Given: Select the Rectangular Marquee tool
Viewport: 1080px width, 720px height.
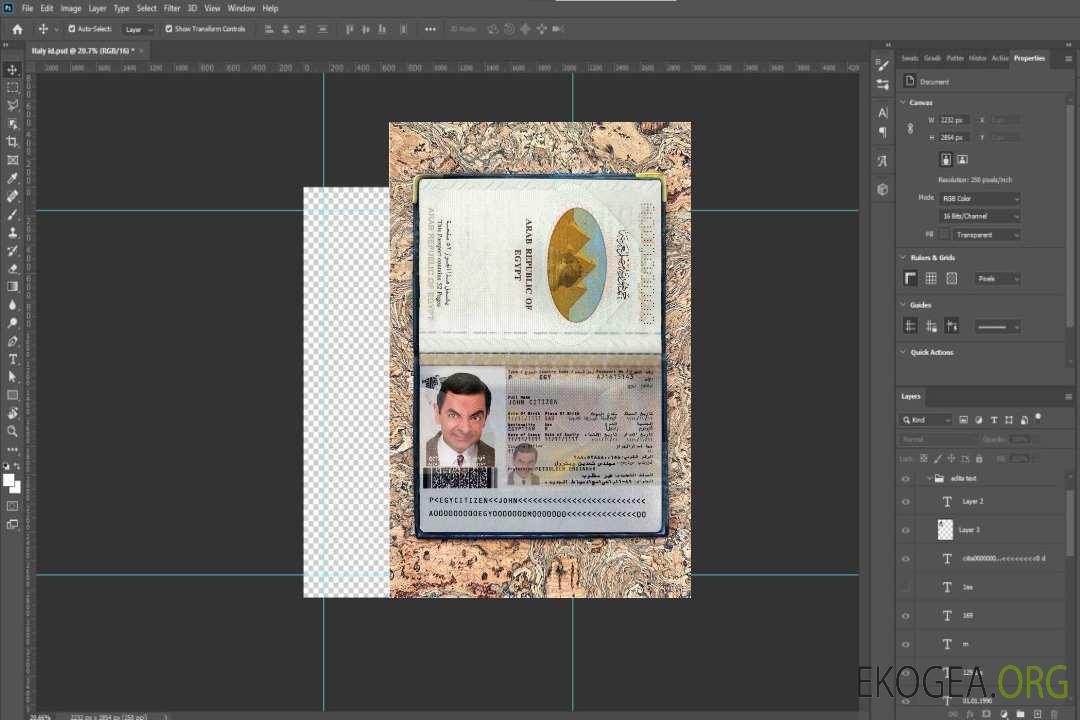Looking at the screenshot, I should click(x=12, y=88).
